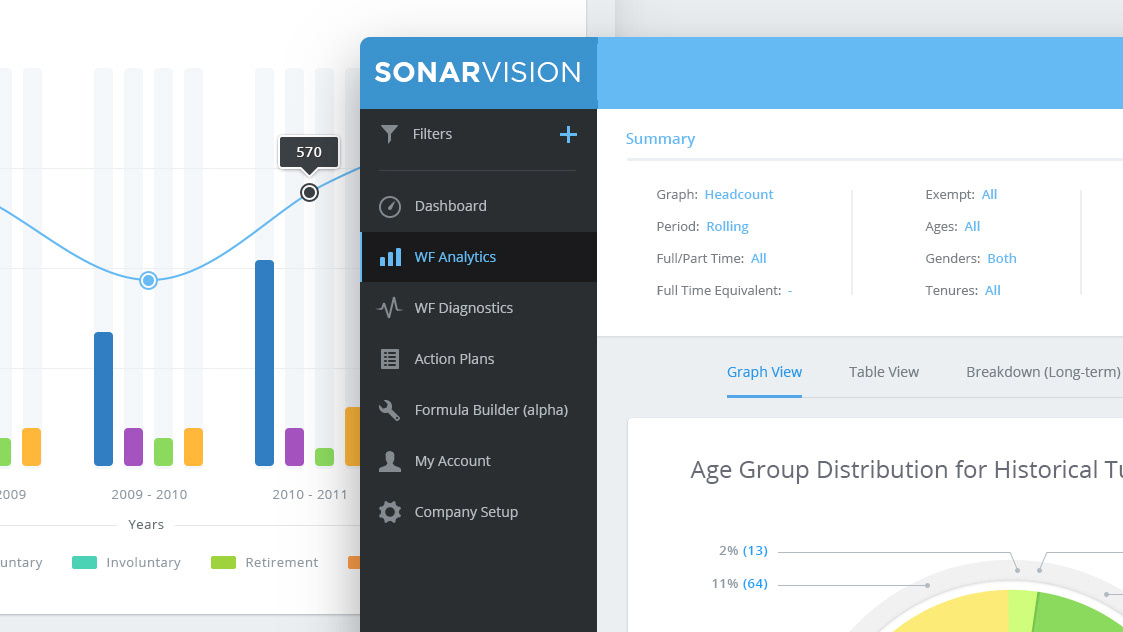Click the Involuntary legend label
Screen dimensions: 1123x632
tap(143, 562)
